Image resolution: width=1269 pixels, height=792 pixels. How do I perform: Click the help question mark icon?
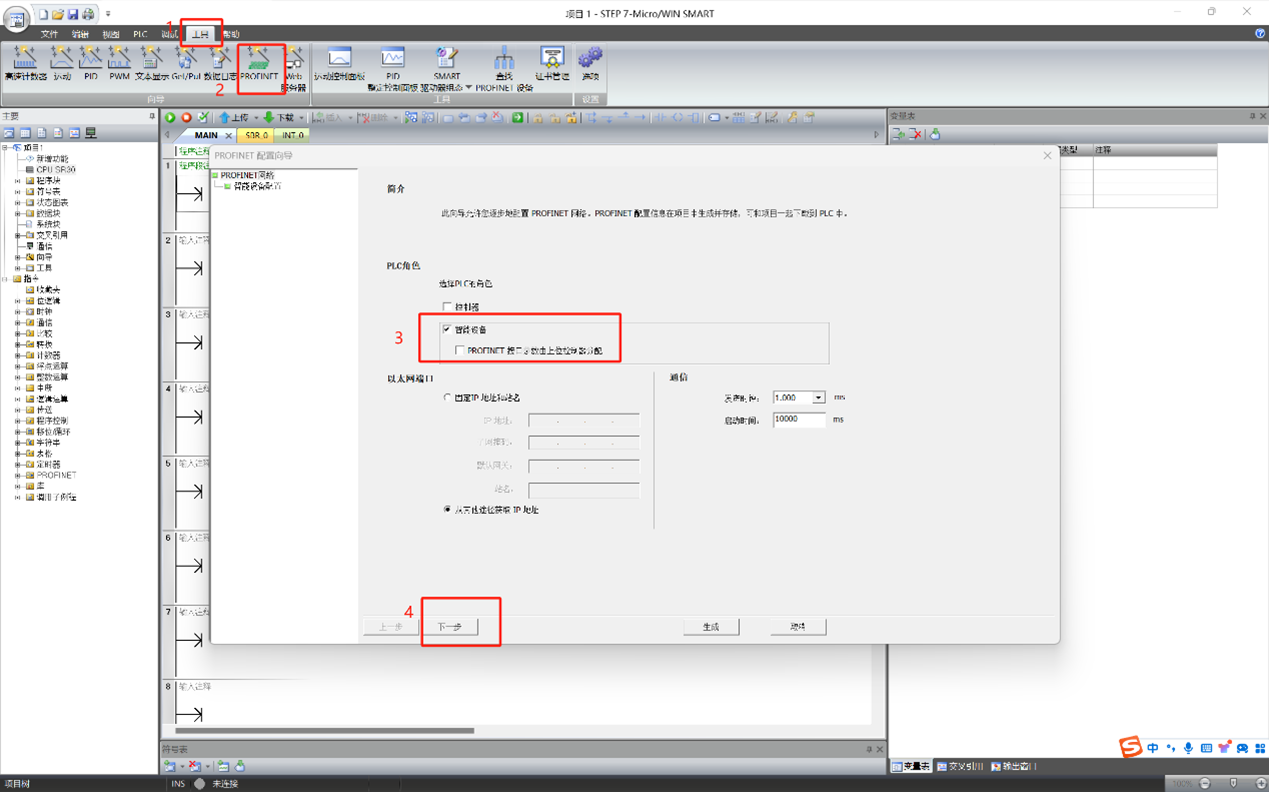(1259, 34)
